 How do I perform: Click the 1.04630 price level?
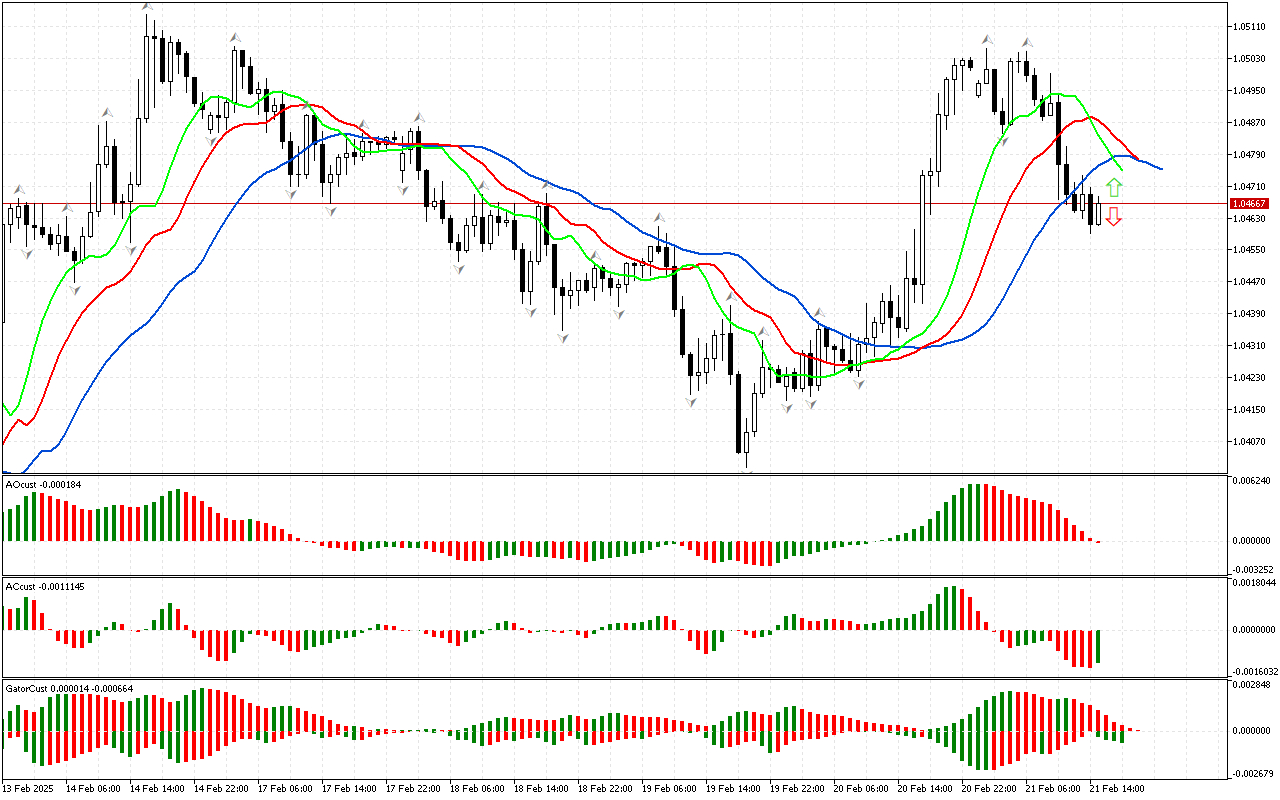click(x=1251, y=218)
